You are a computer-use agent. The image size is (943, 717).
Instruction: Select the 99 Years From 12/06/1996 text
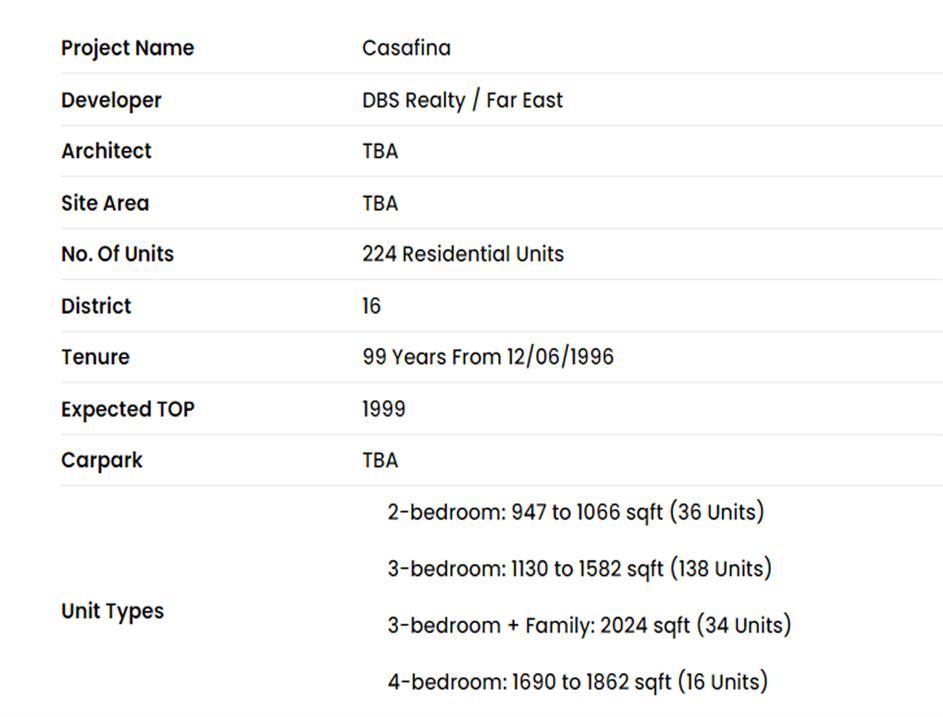tap(488, 357)
